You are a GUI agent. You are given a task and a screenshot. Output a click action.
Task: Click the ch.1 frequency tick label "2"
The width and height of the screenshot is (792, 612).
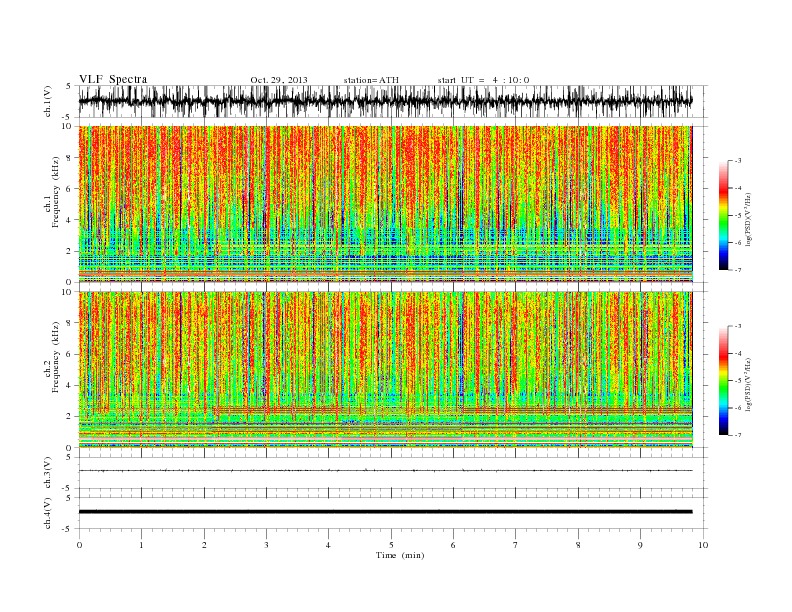pos(69,251)
